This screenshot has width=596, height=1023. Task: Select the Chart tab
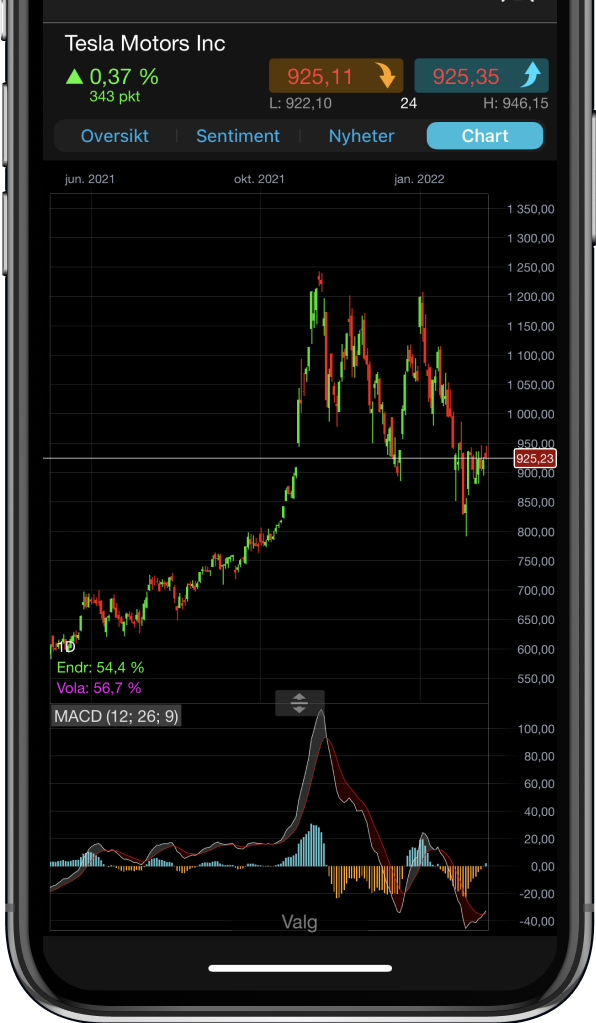pos(484,136)
